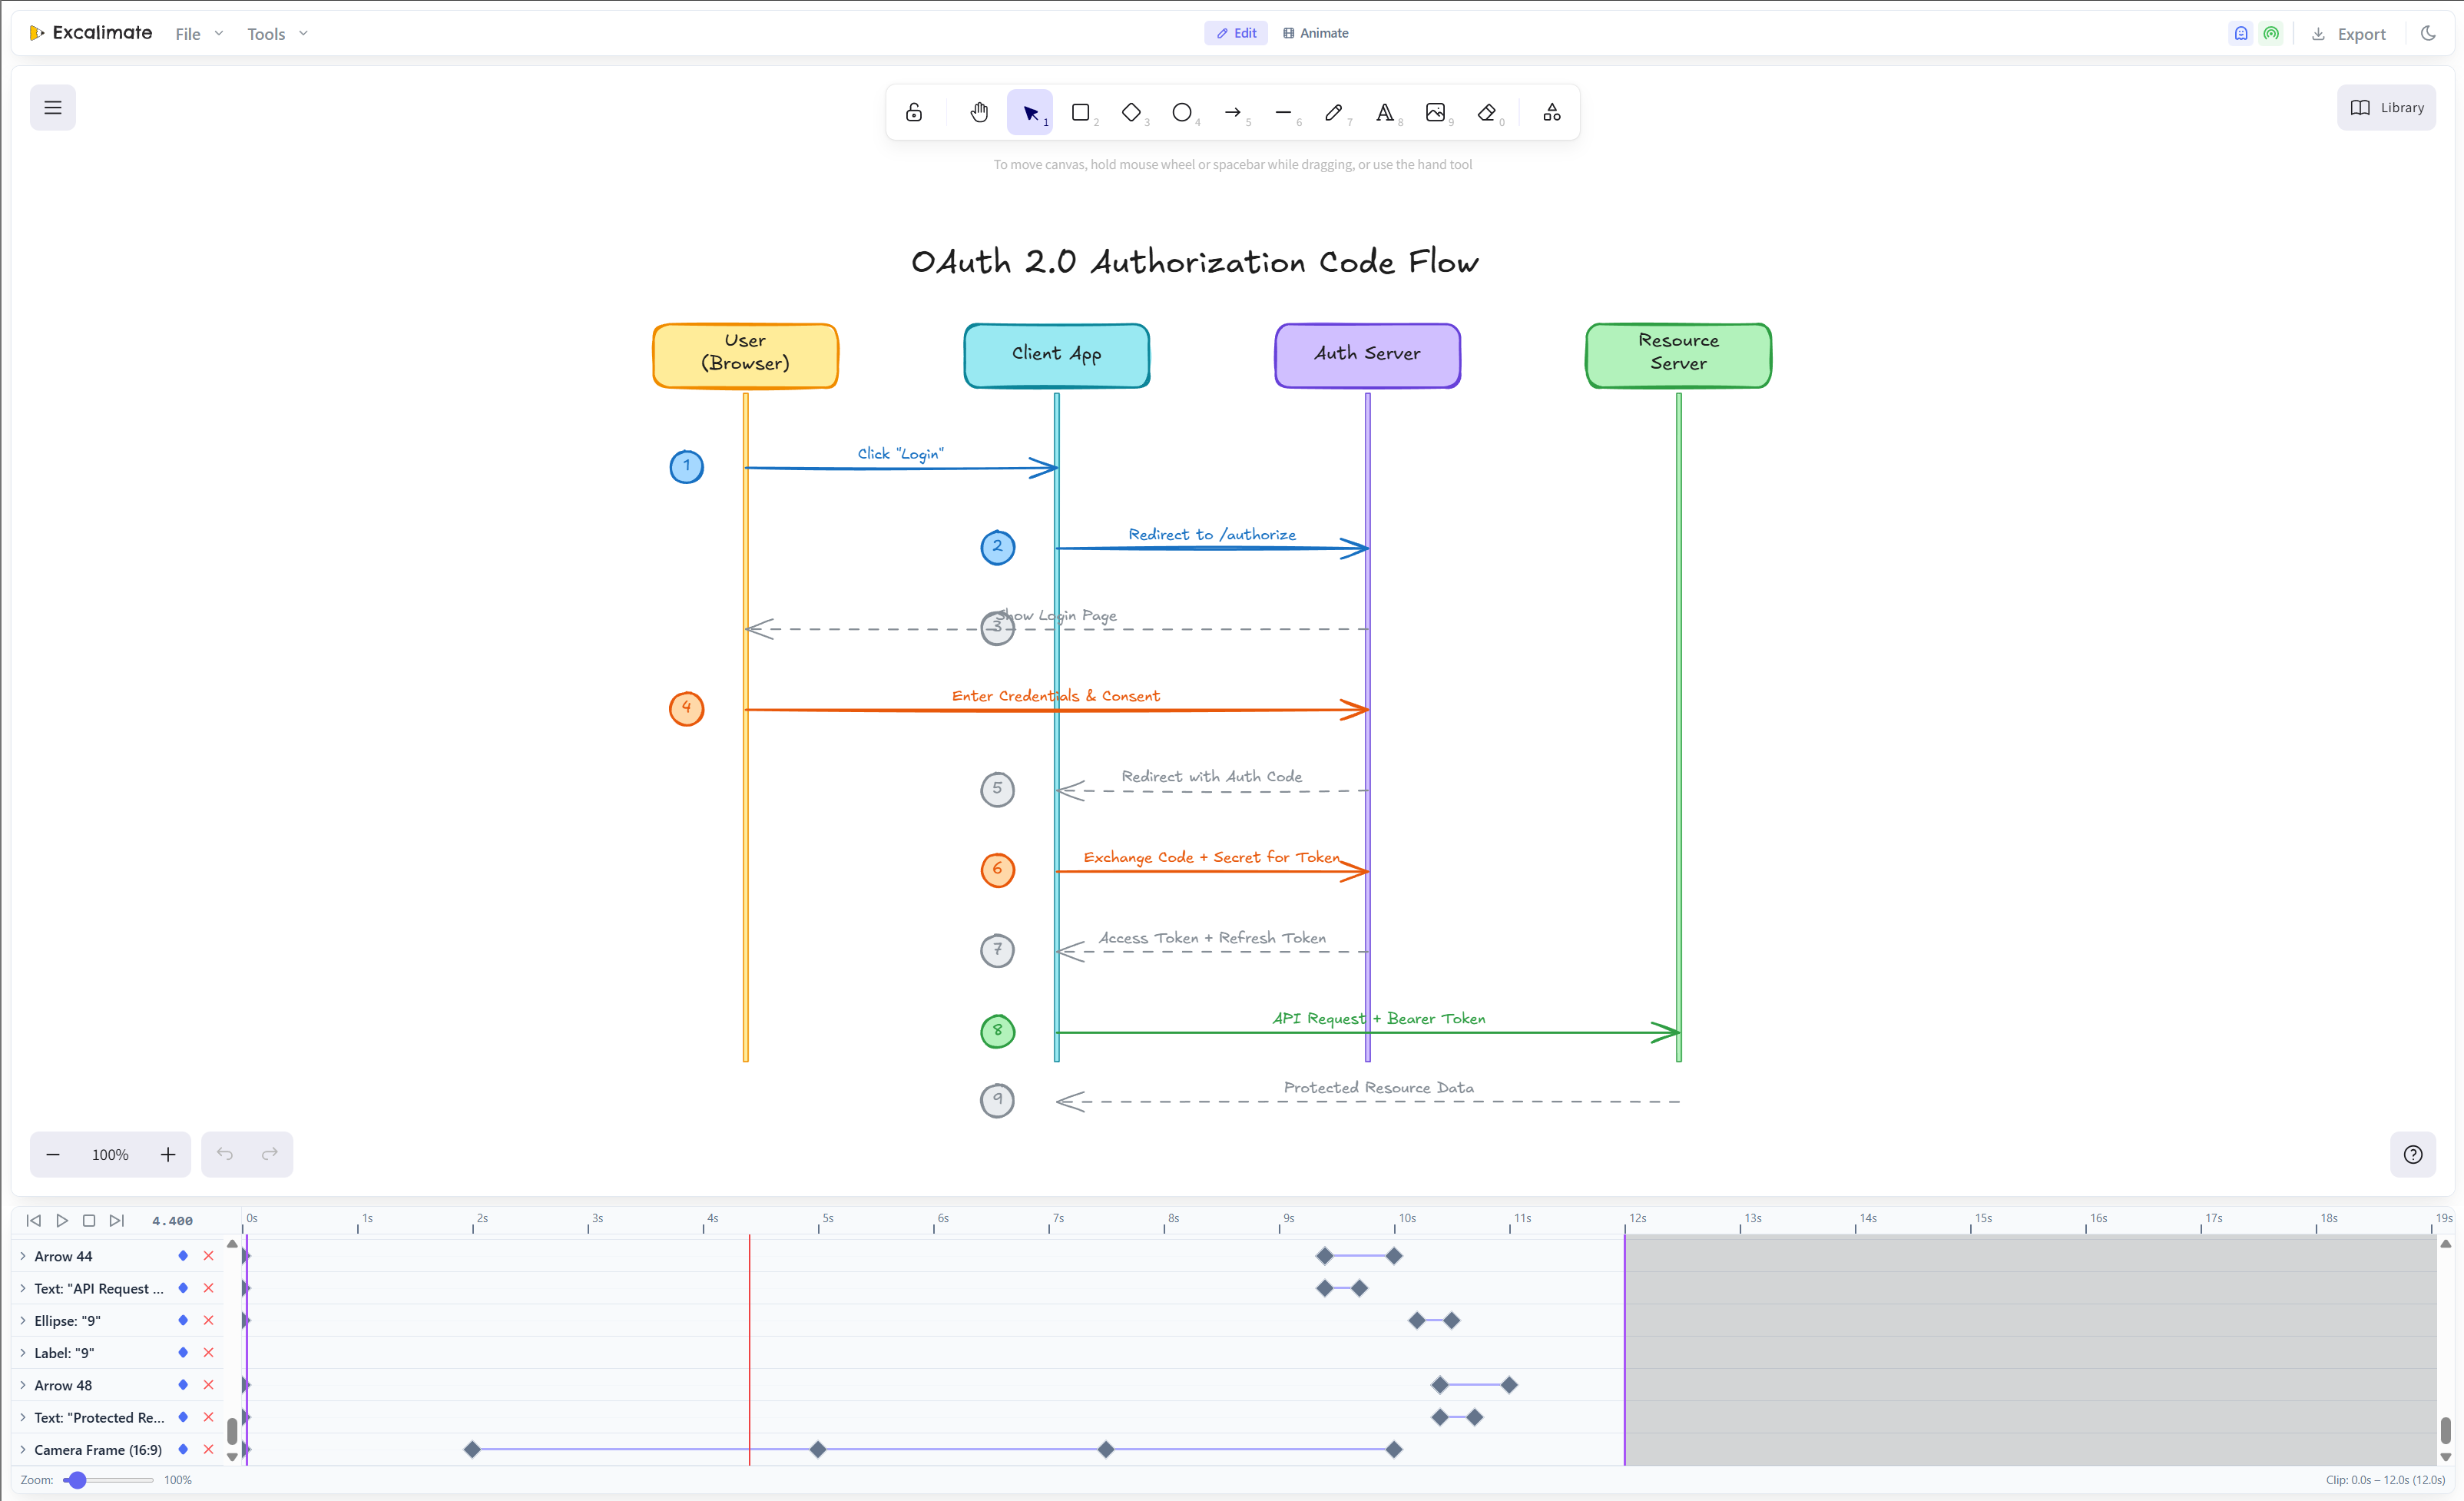This screenshot has height=1501, width=2464.
Task: Toggle the canvas lock icon
Action: (914, 112)
